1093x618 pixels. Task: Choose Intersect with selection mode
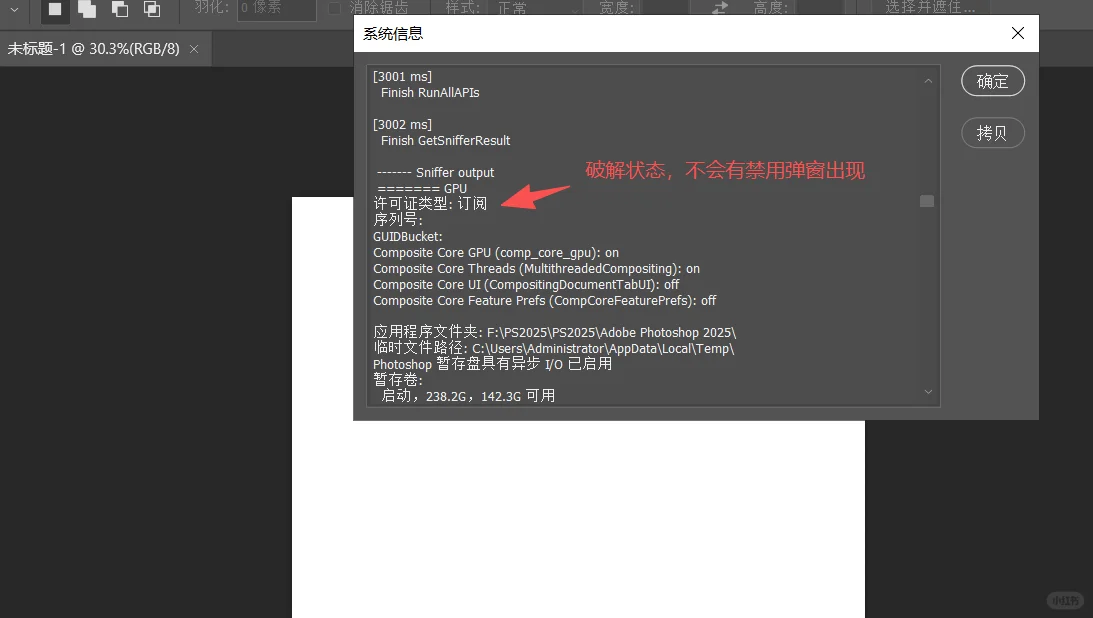[x=151, y=10]
